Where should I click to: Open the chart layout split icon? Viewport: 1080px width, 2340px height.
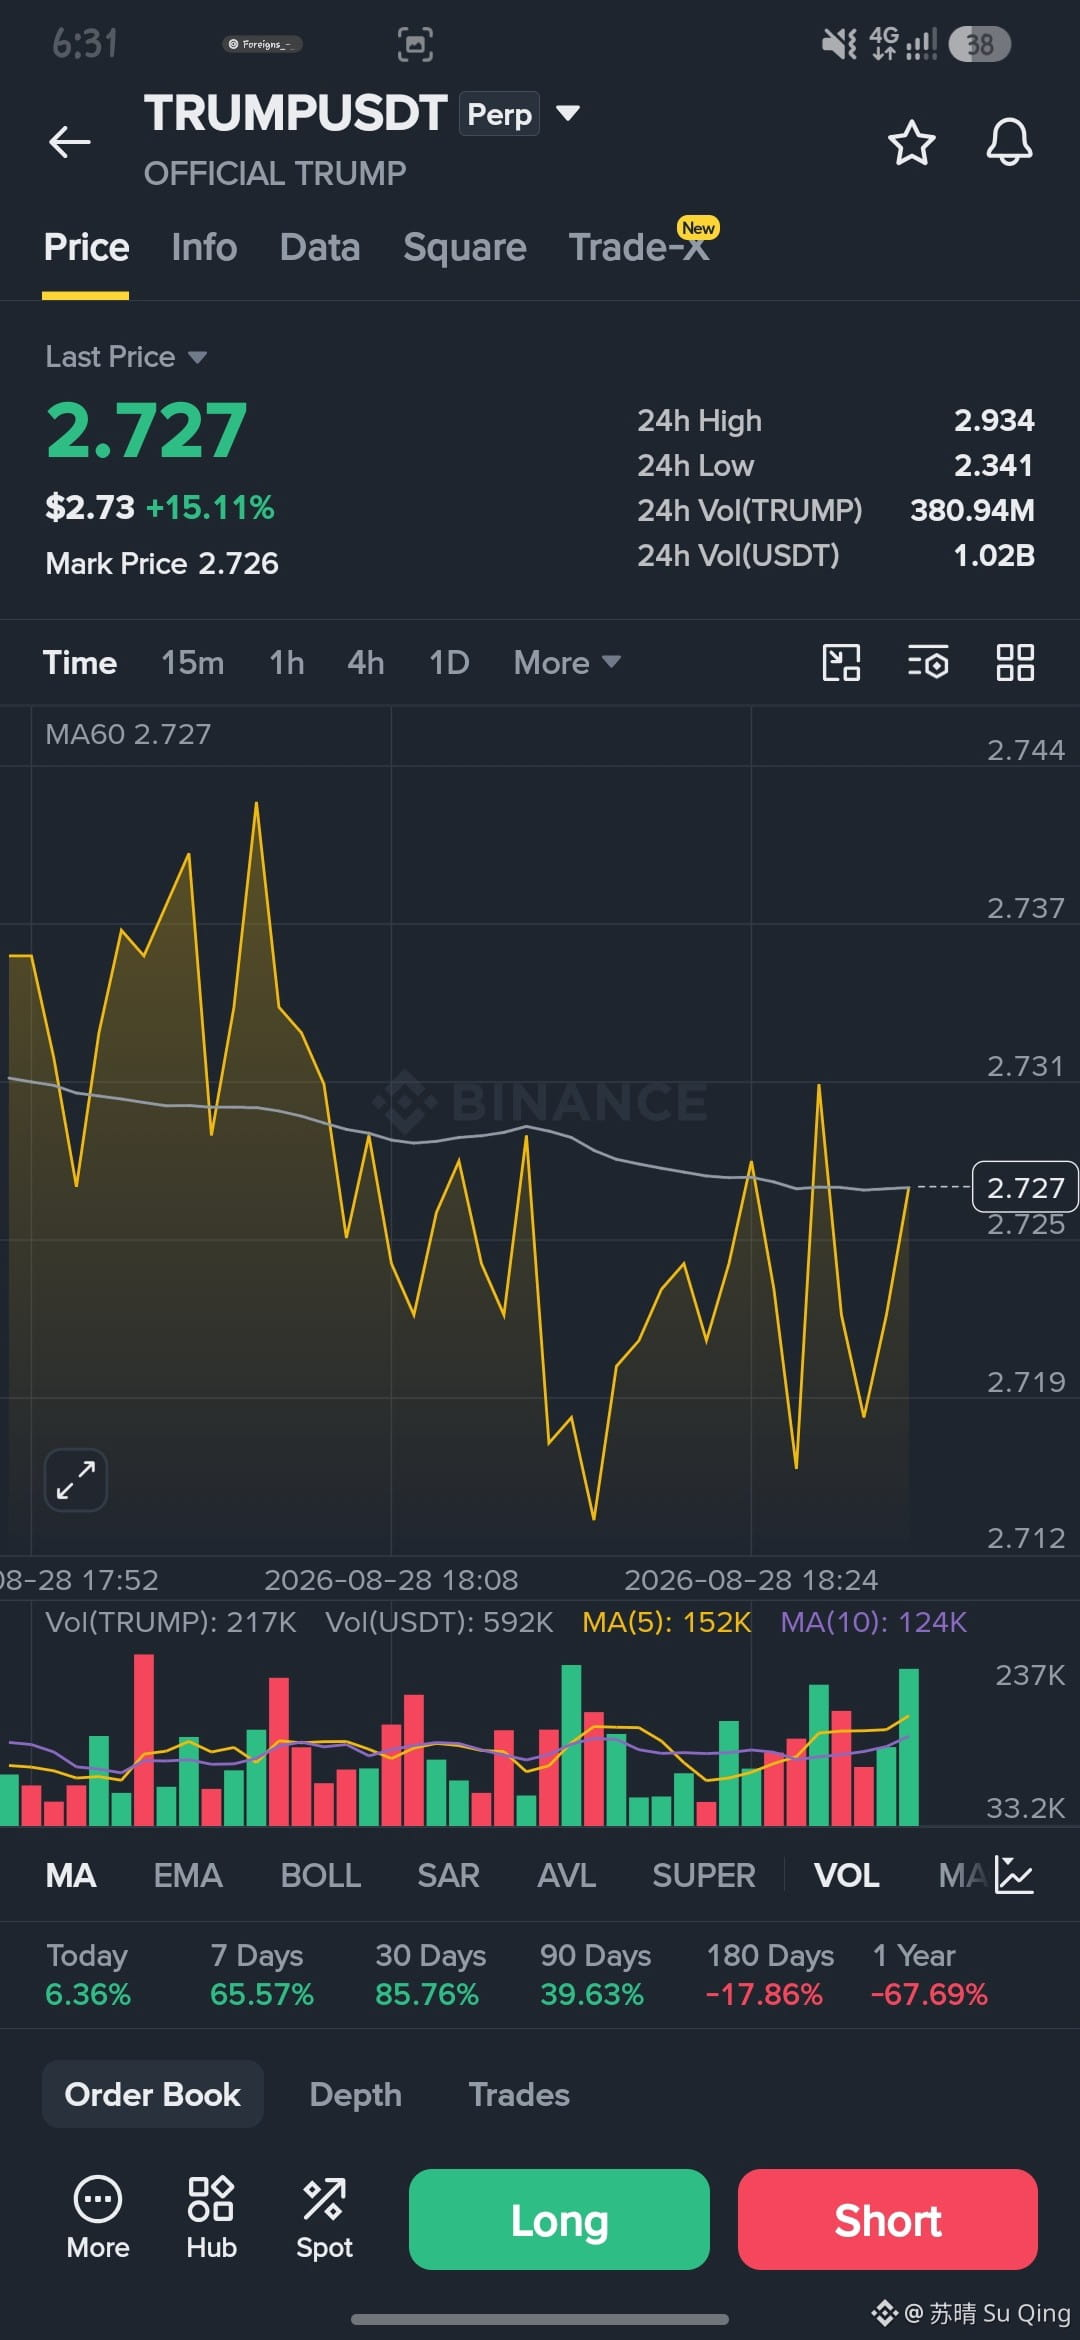841,662
